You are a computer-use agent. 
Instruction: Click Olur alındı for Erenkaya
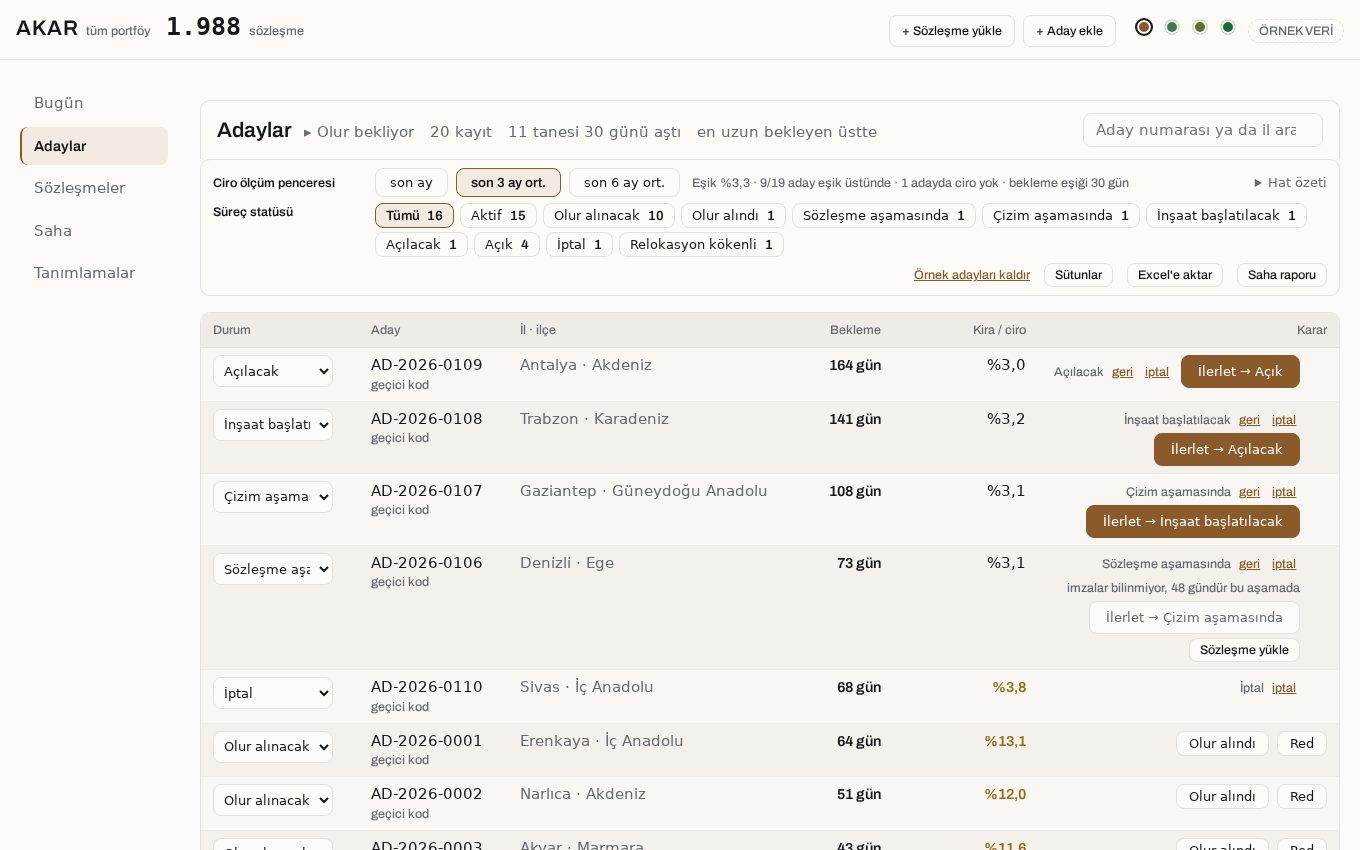pos(1222,744)
